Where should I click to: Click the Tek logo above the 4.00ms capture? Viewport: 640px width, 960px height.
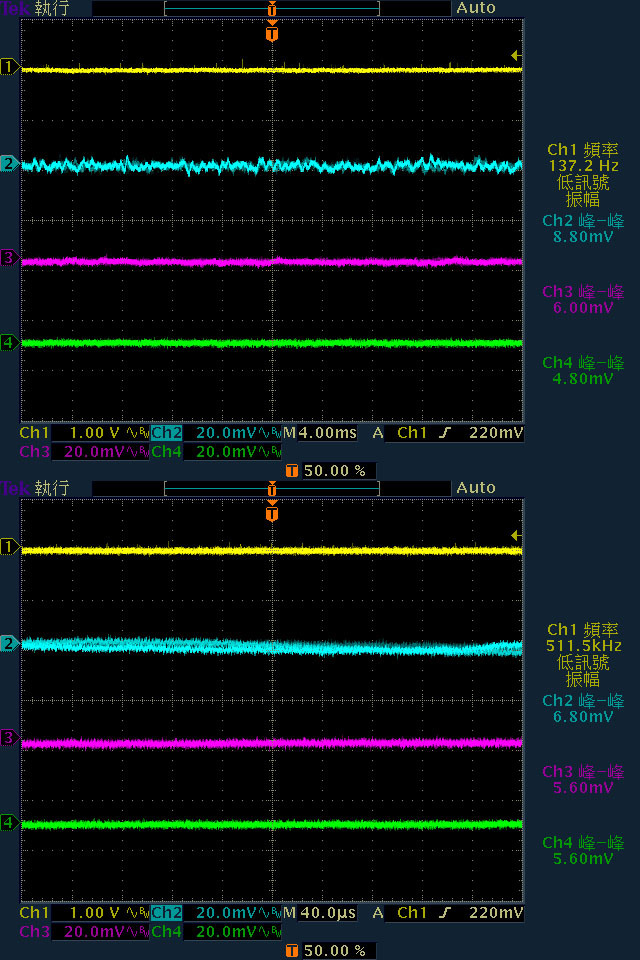[x=15, y=9]
